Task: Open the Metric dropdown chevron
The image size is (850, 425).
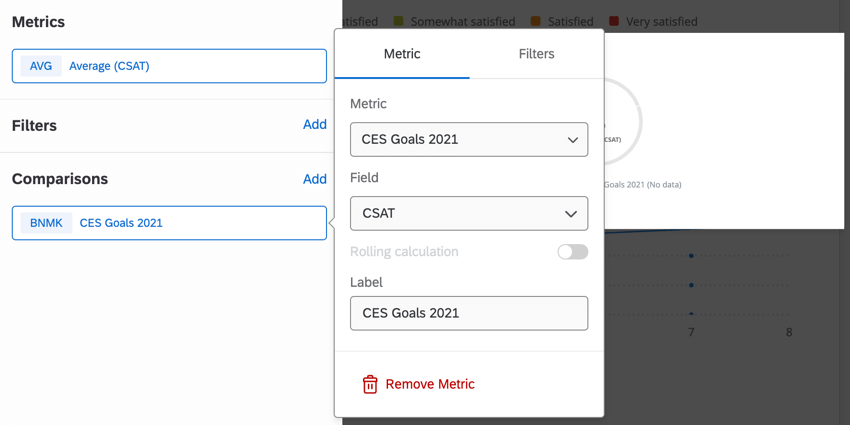Action: [572, 140]
